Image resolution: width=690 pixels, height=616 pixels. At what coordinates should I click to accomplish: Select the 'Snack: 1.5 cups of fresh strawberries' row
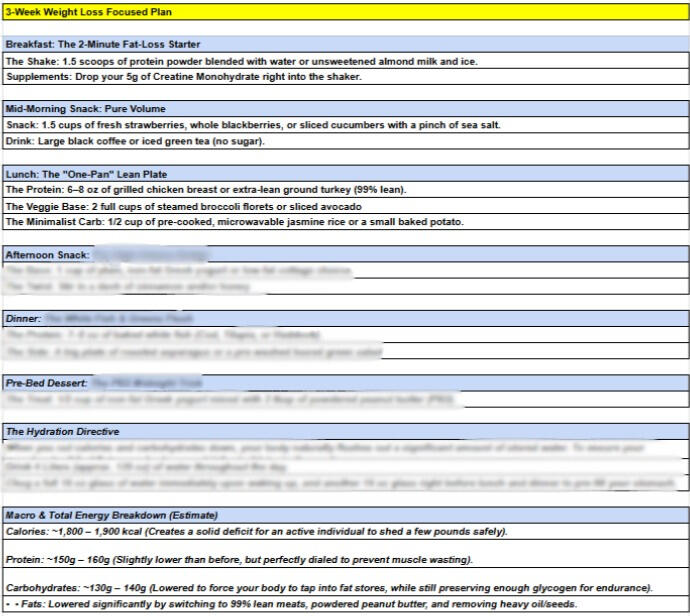(345, 125)
